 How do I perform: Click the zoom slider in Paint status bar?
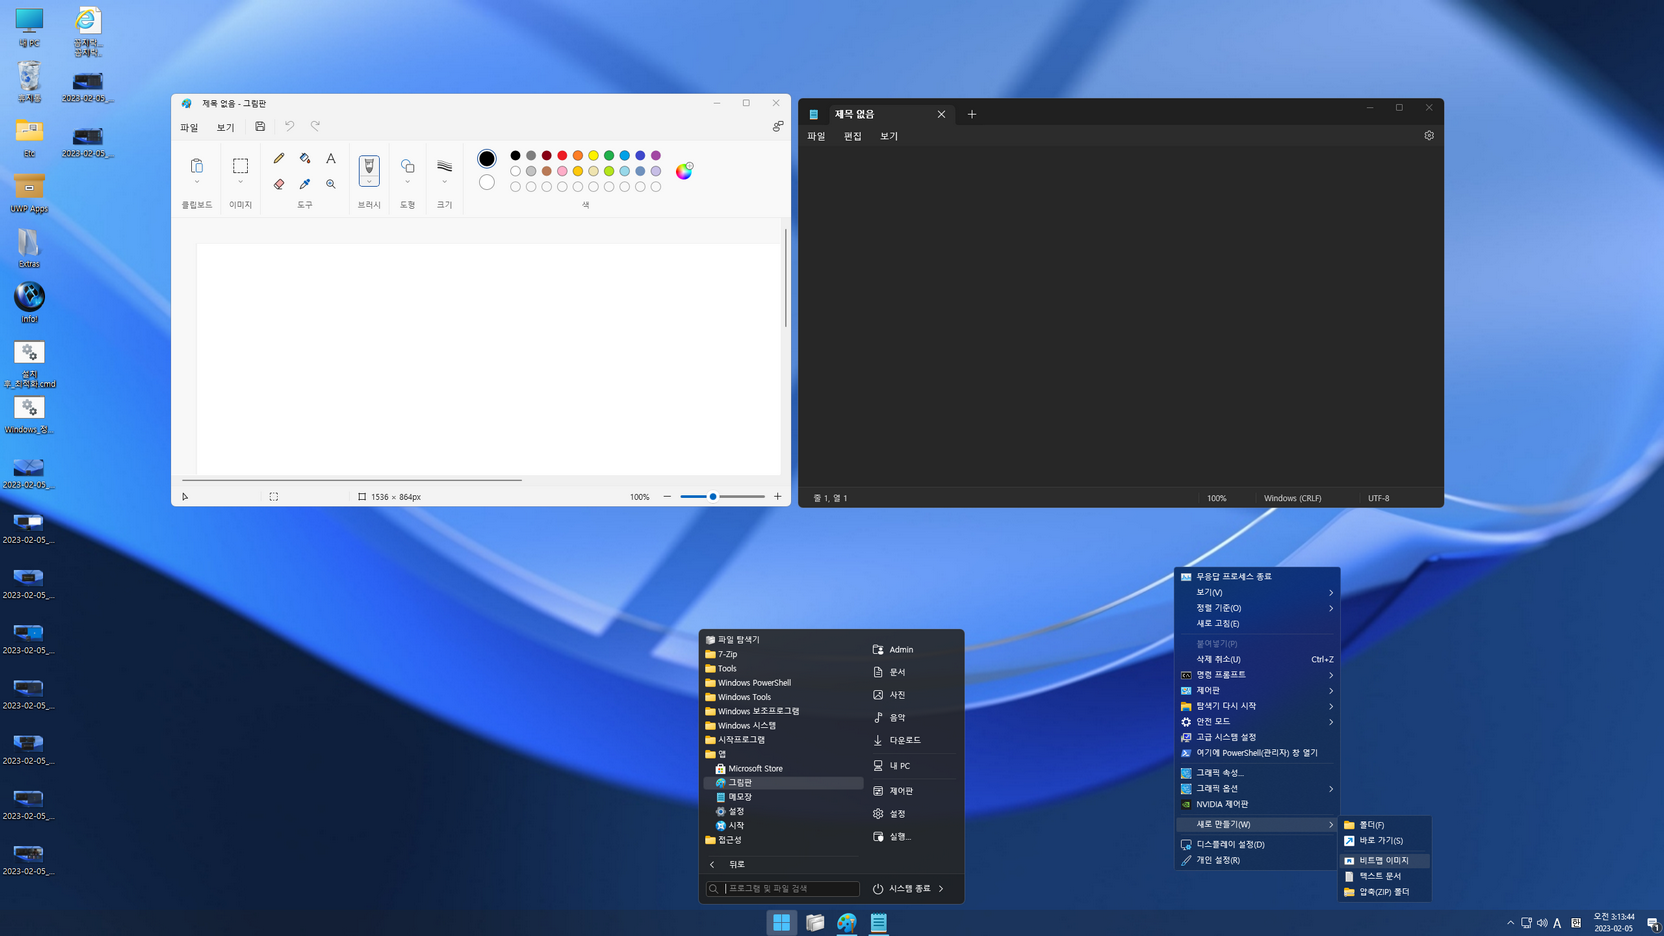click(722, 496)
